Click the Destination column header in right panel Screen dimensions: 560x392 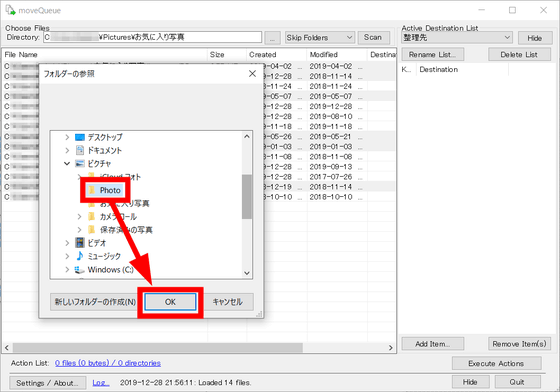pos(462,70)
